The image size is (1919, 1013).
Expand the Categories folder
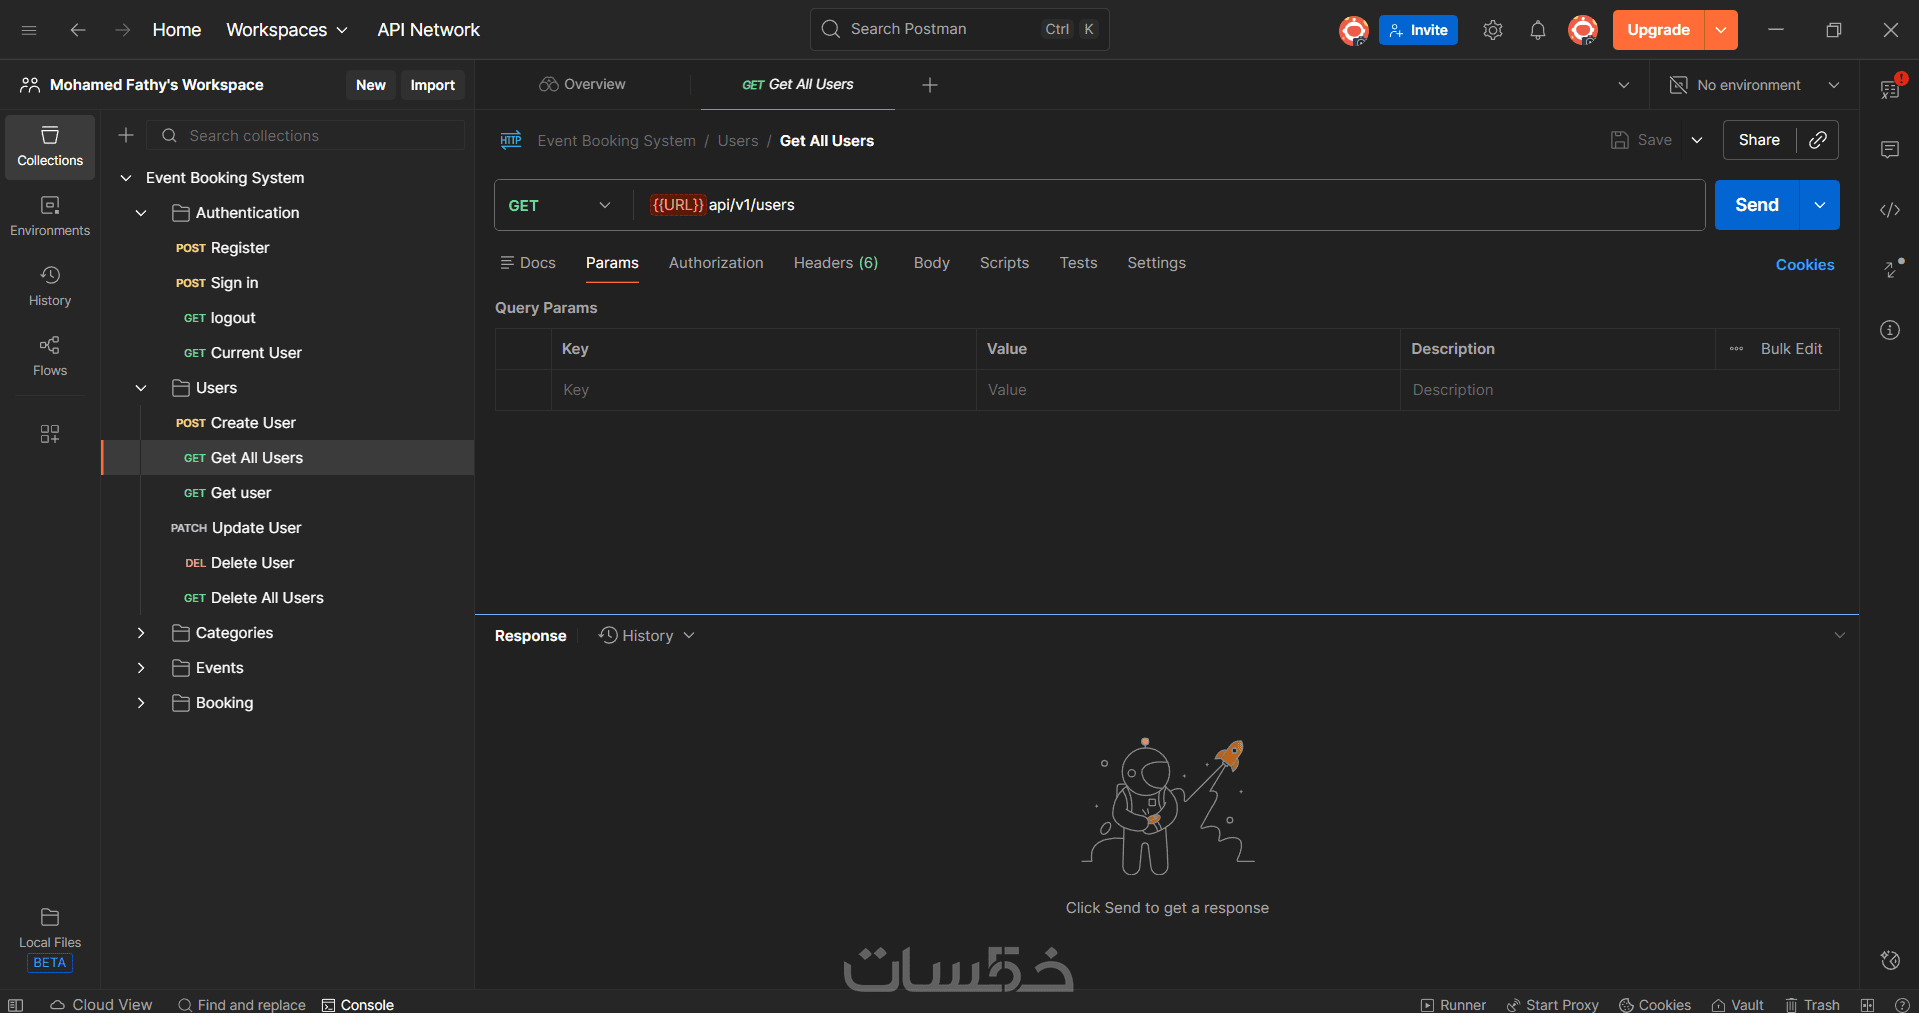click(141, 633)
